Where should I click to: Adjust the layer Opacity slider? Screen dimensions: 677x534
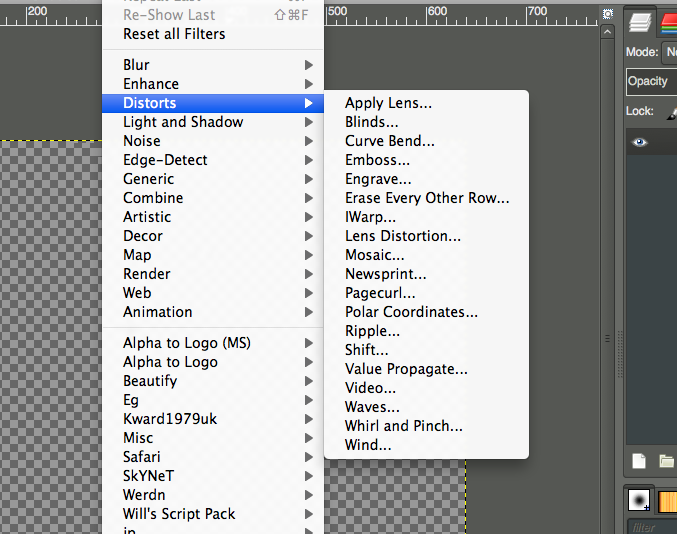coord(652,82)
